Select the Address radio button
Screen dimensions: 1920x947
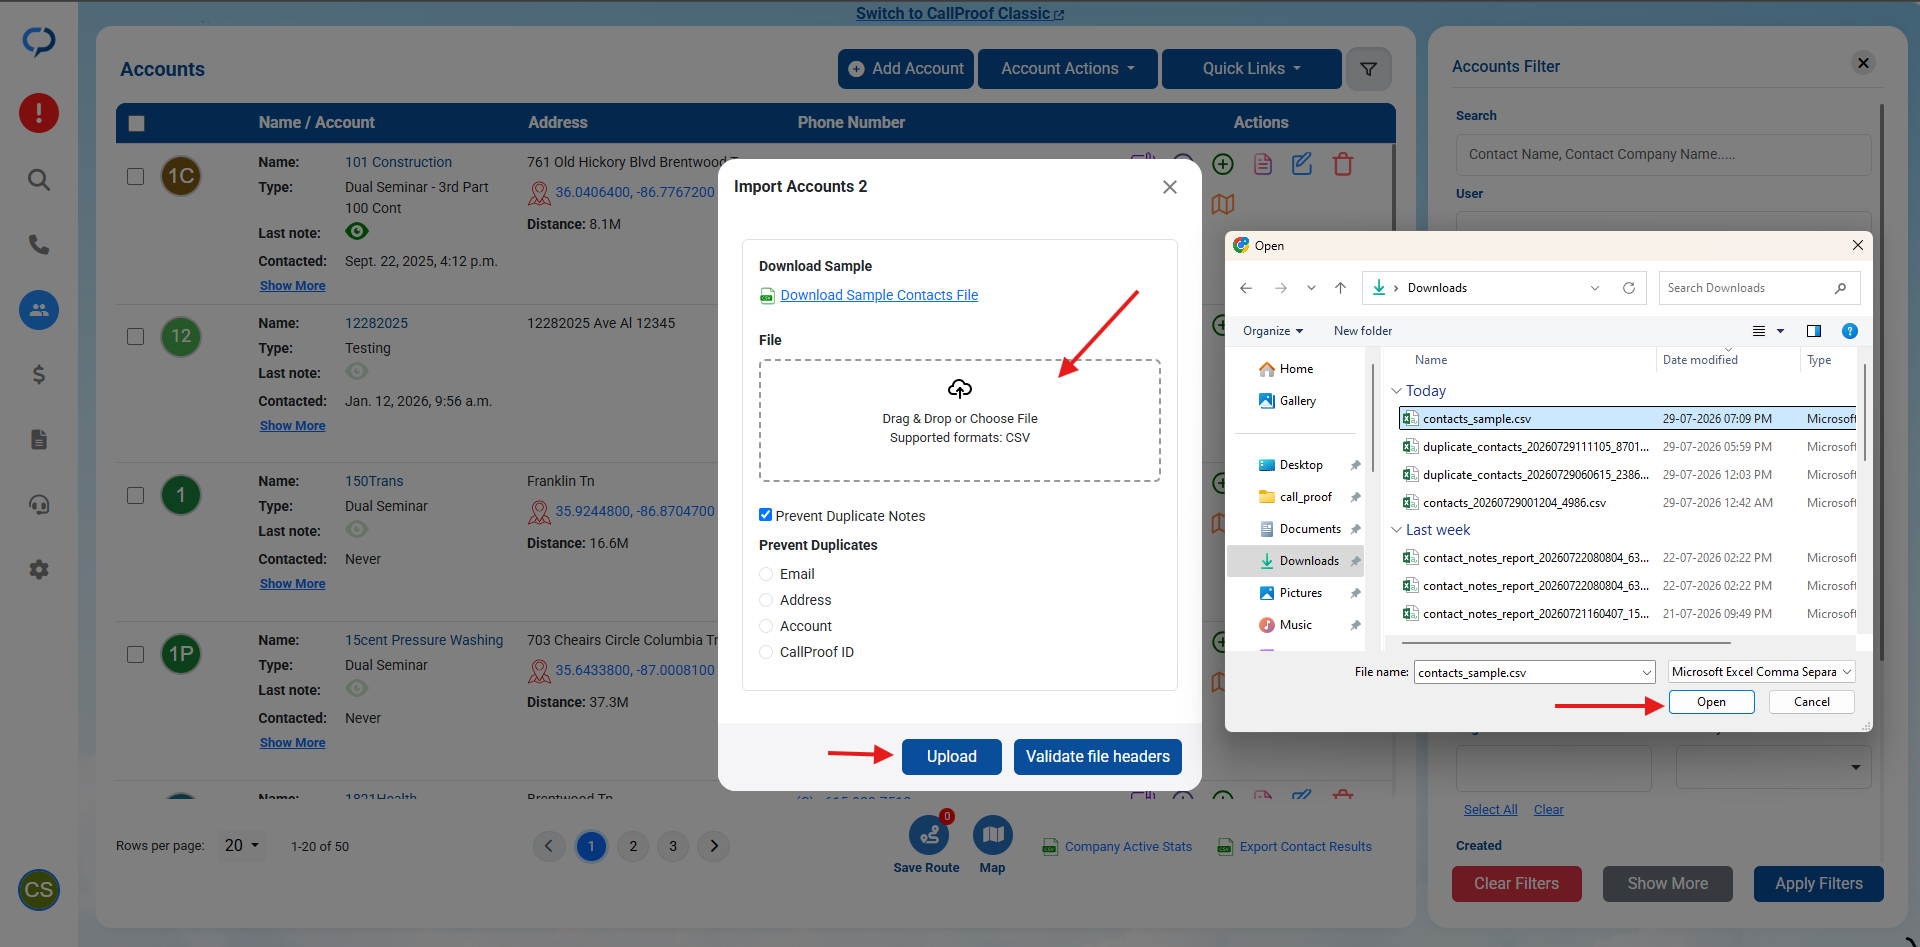[766, 600]
